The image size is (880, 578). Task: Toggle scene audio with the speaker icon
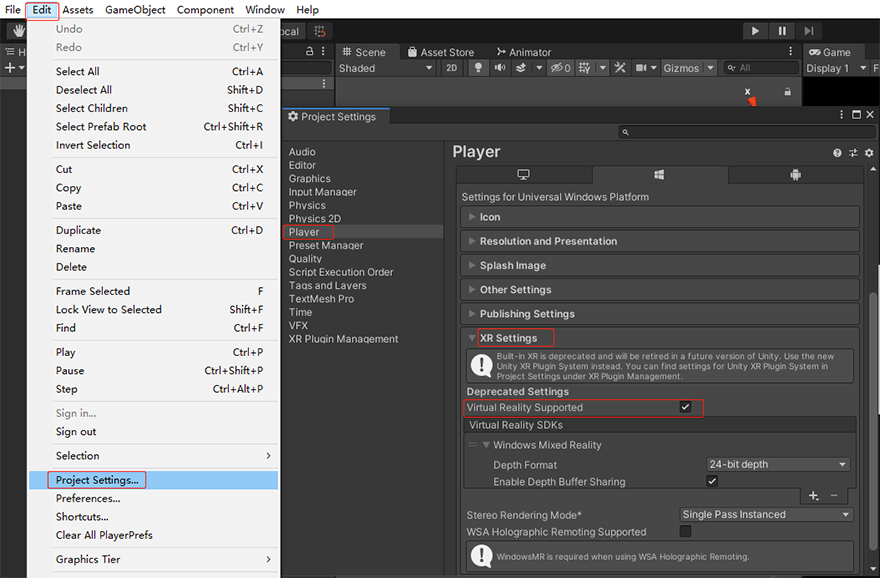pyautogui.click(x=499, y=68)
